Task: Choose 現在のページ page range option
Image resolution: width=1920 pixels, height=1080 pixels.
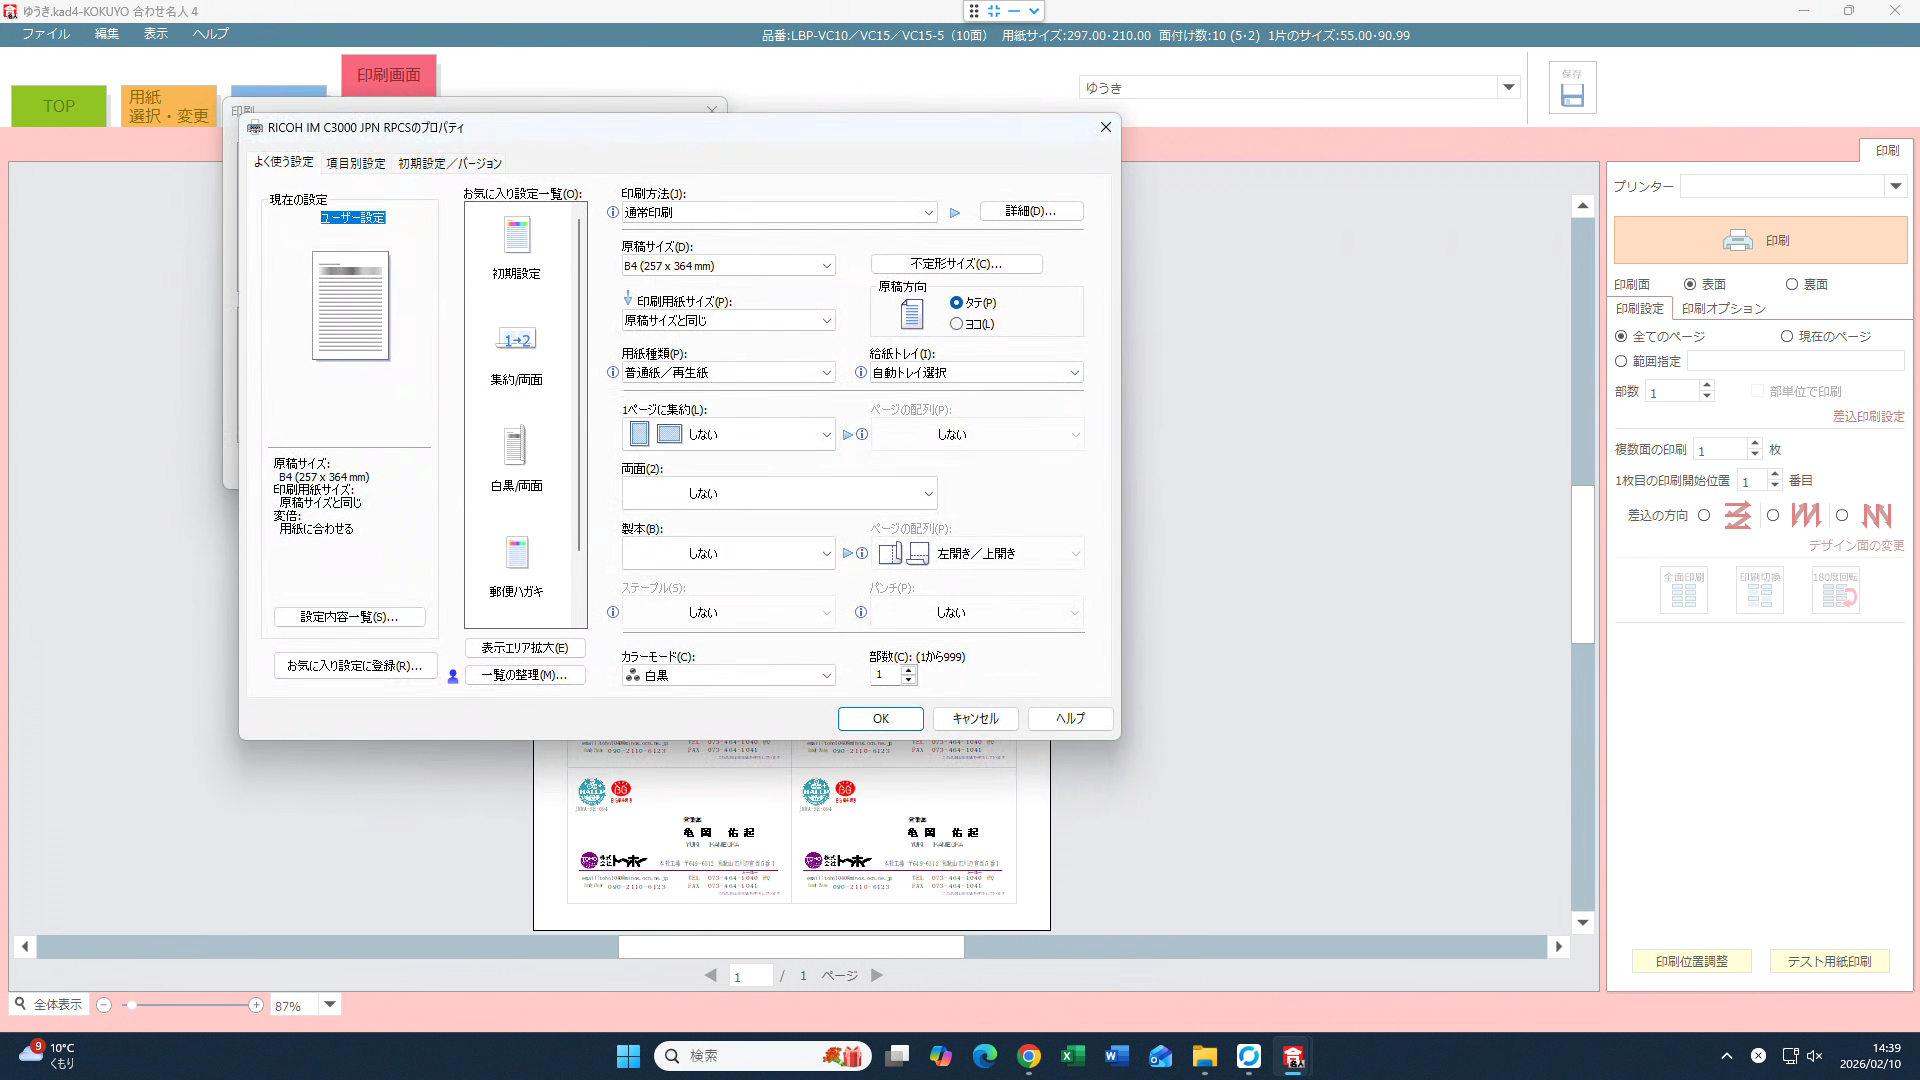Action: pos(1787,337)
